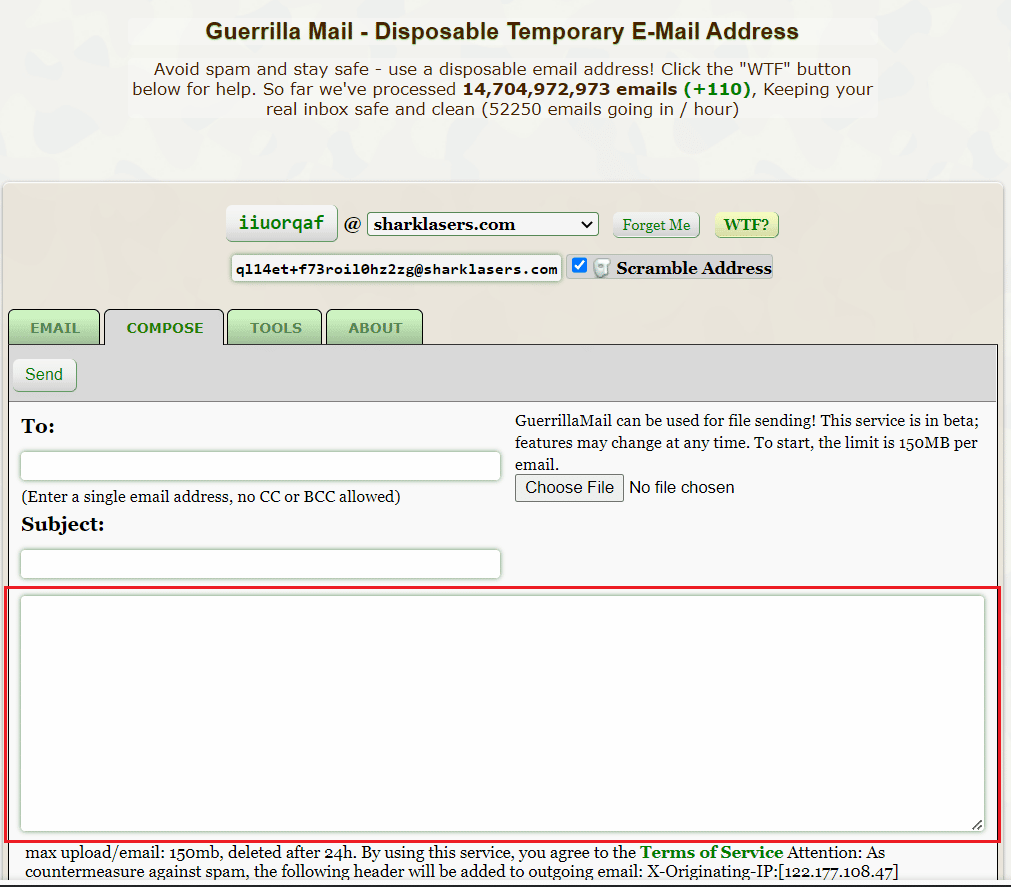1011x887 pixels.
Task: Uncheck the Scramble Address checkbox
Action: [x=579, y=266]
